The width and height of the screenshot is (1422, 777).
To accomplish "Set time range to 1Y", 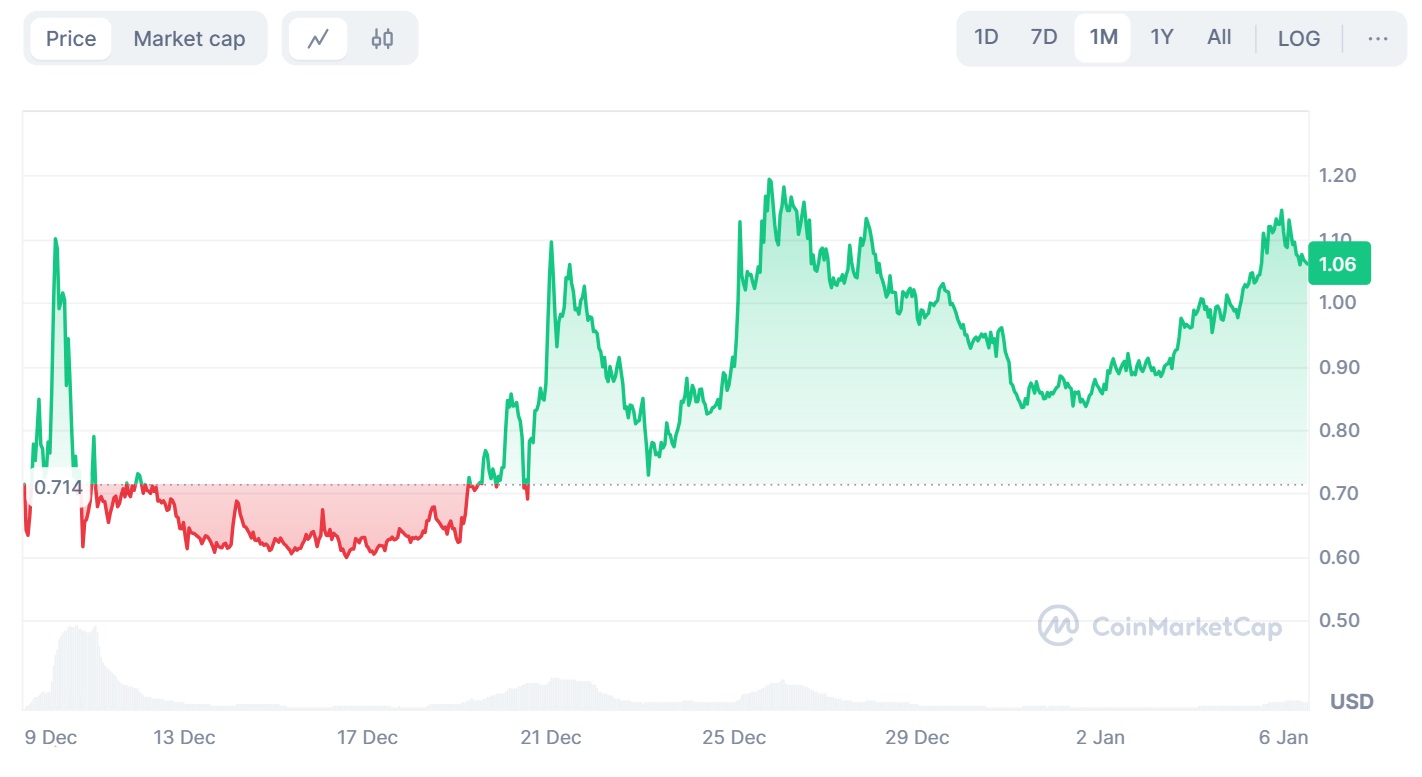I will (1161, 38).
